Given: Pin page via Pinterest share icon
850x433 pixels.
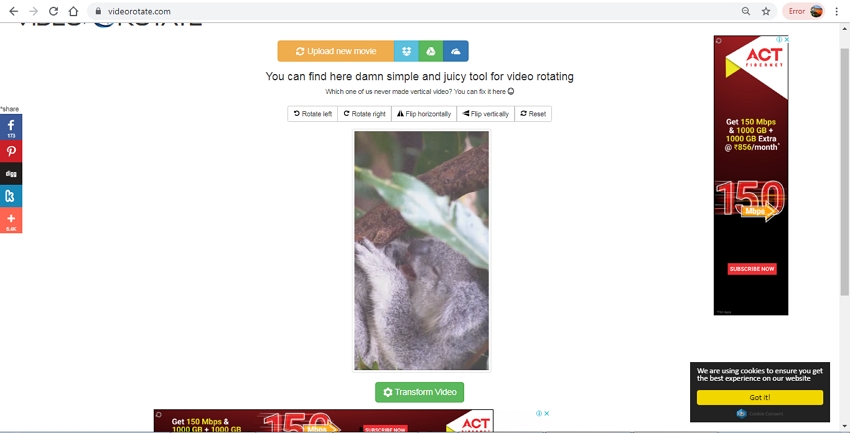Looking at the screenshot, I should [x=11, y=152].
